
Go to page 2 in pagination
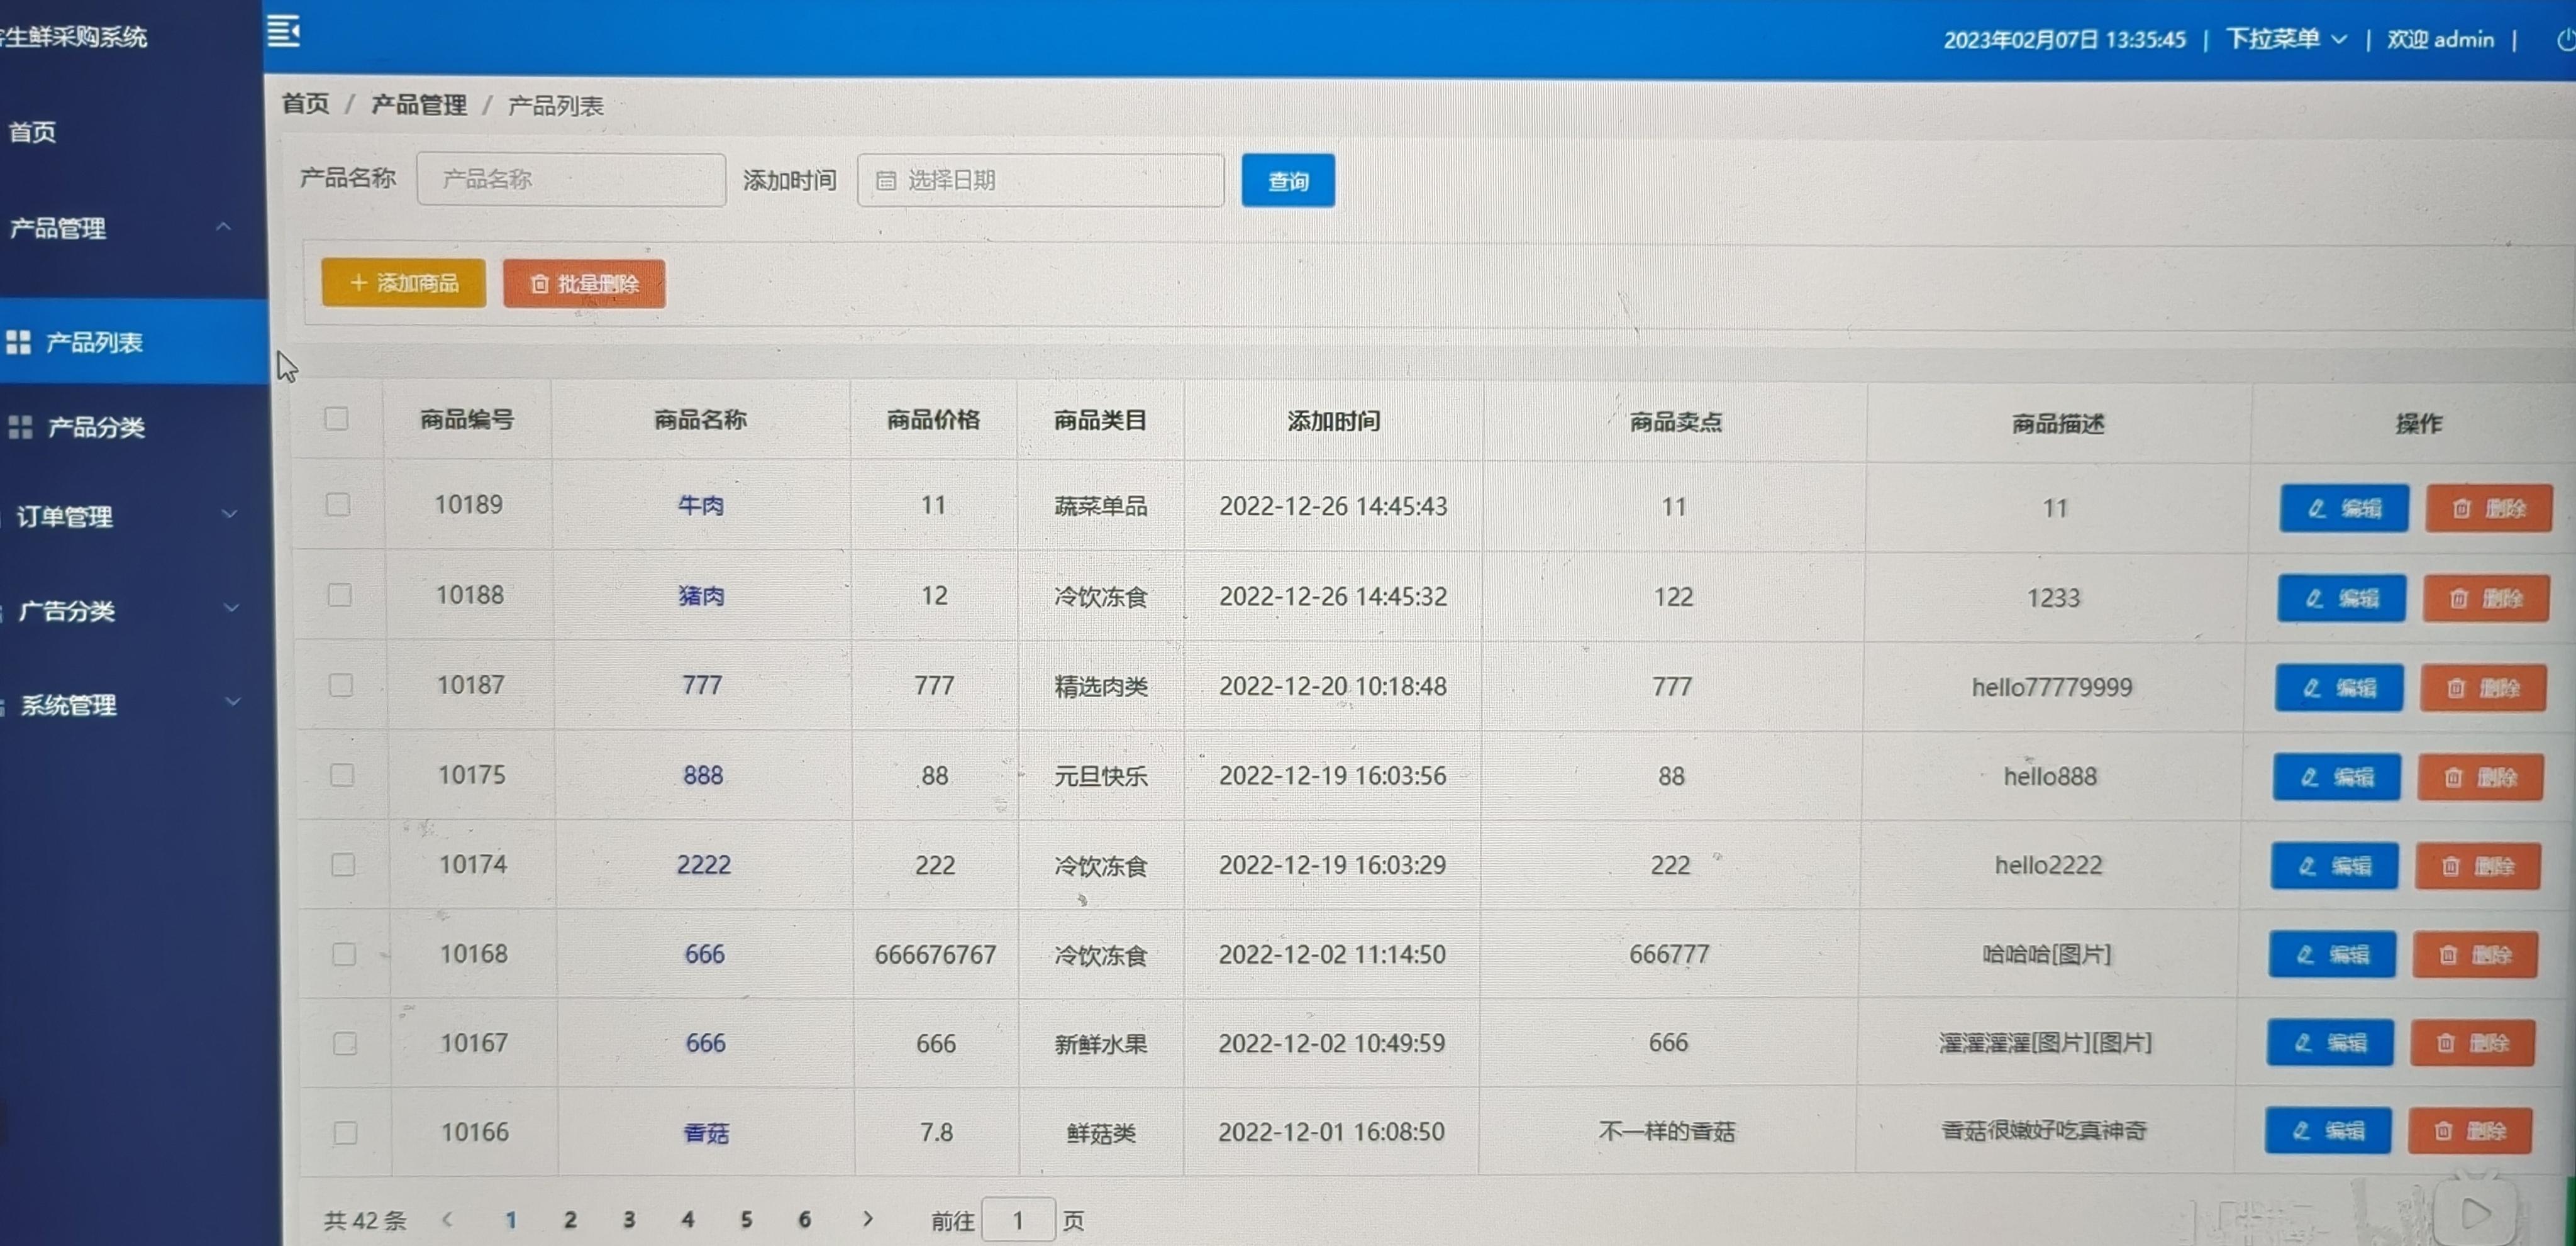click(x=570, y=1219)
